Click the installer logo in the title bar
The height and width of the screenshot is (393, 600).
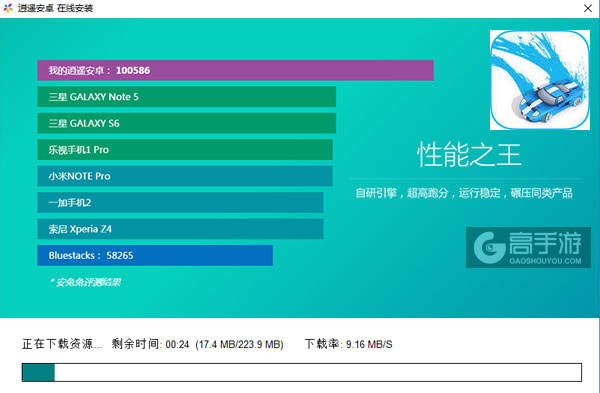[8, 8]
